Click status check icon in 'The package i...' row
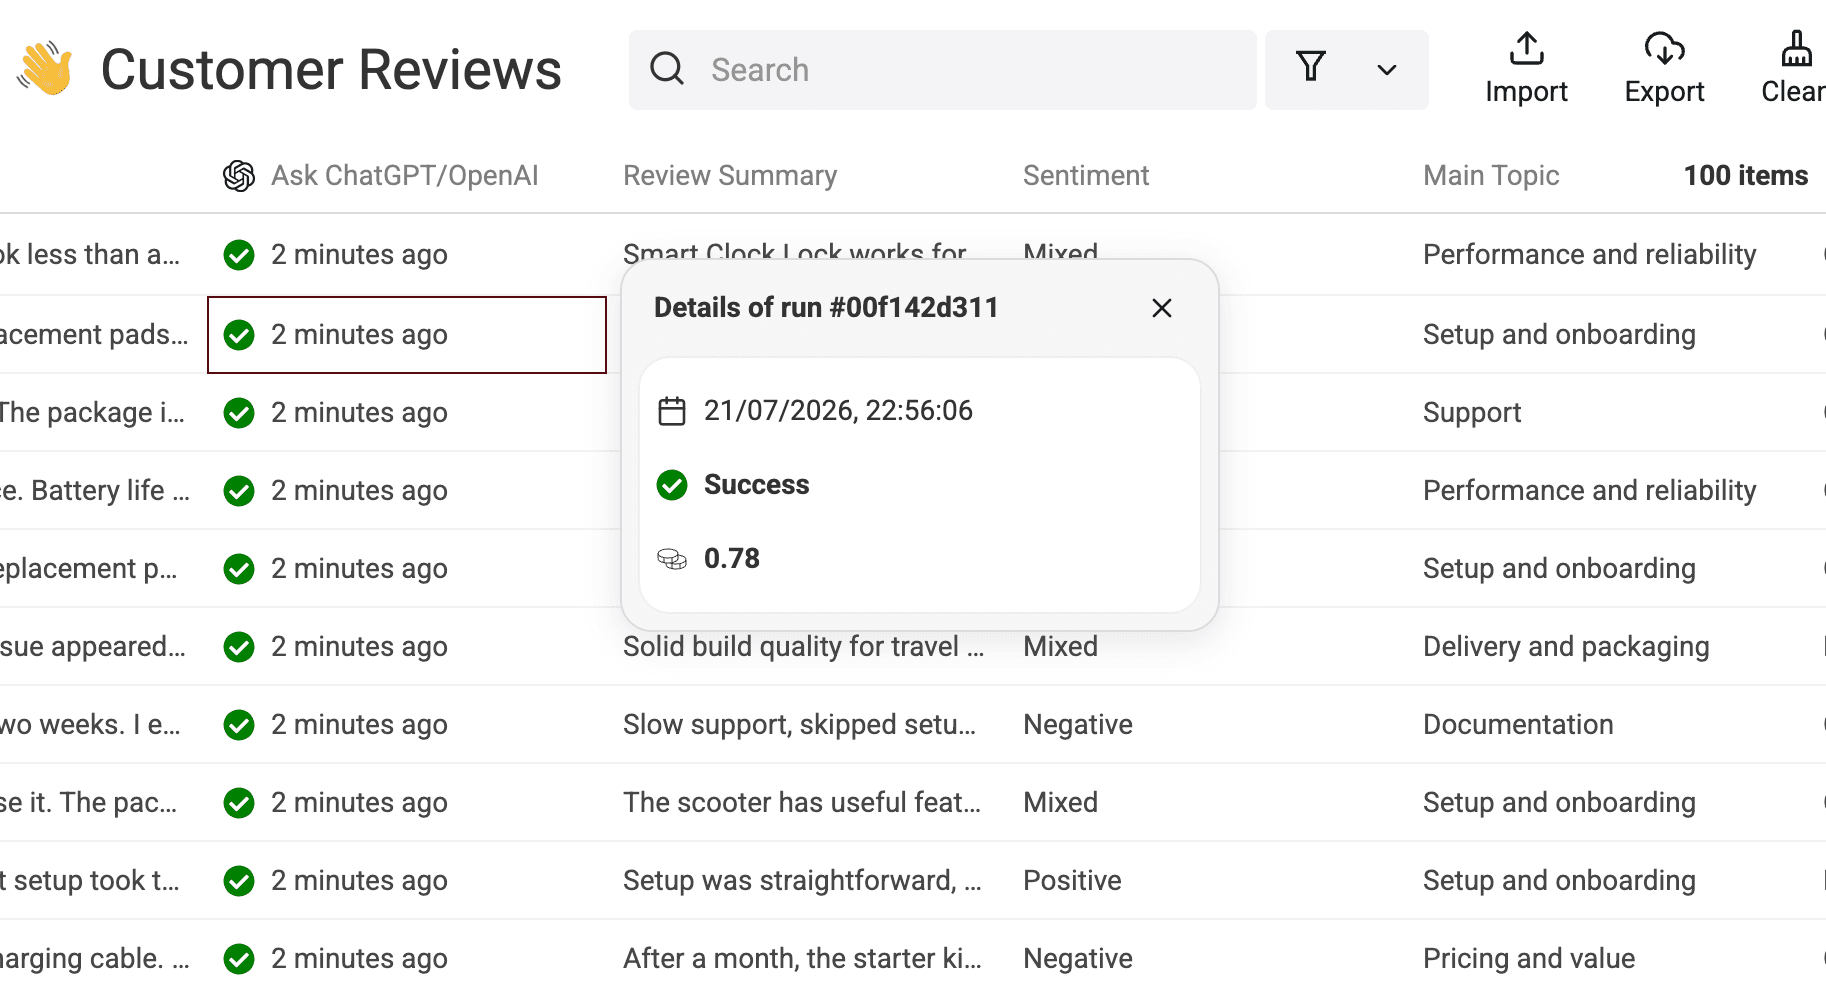Image resolution: width=1826 pixels, height=990 pixels. pos(239,413)
